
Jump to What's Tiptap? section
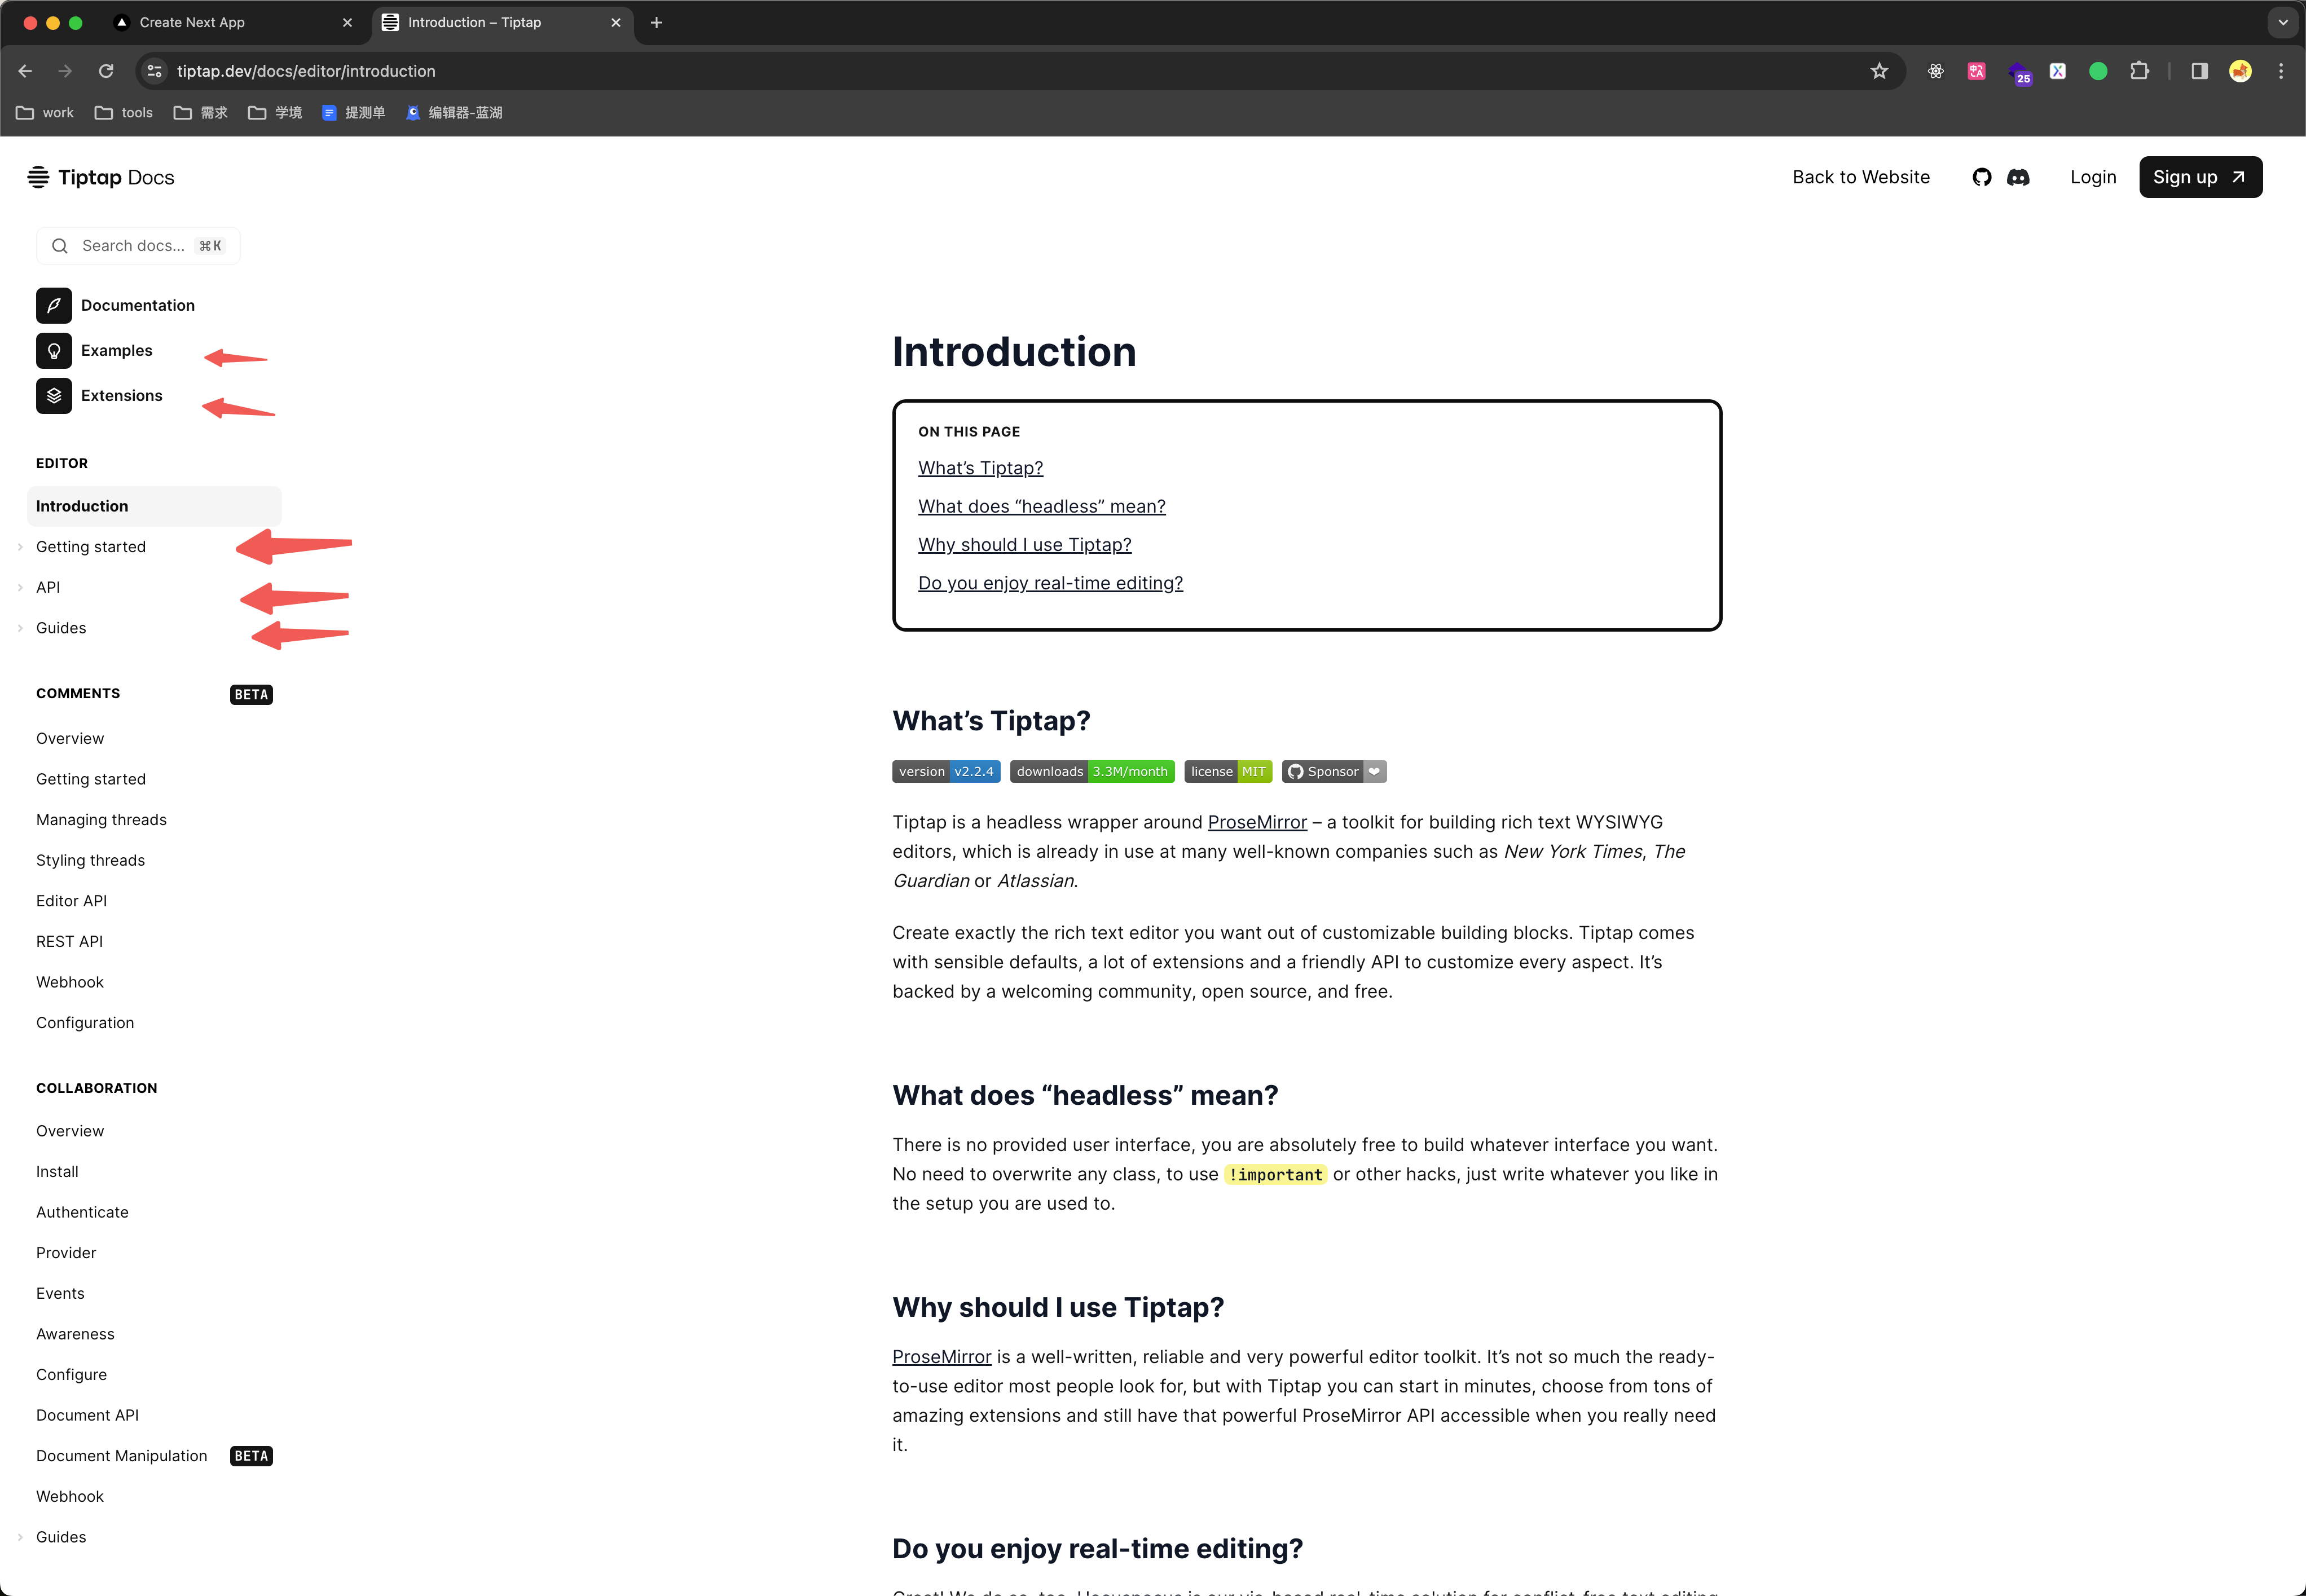[x=980, y=468]
